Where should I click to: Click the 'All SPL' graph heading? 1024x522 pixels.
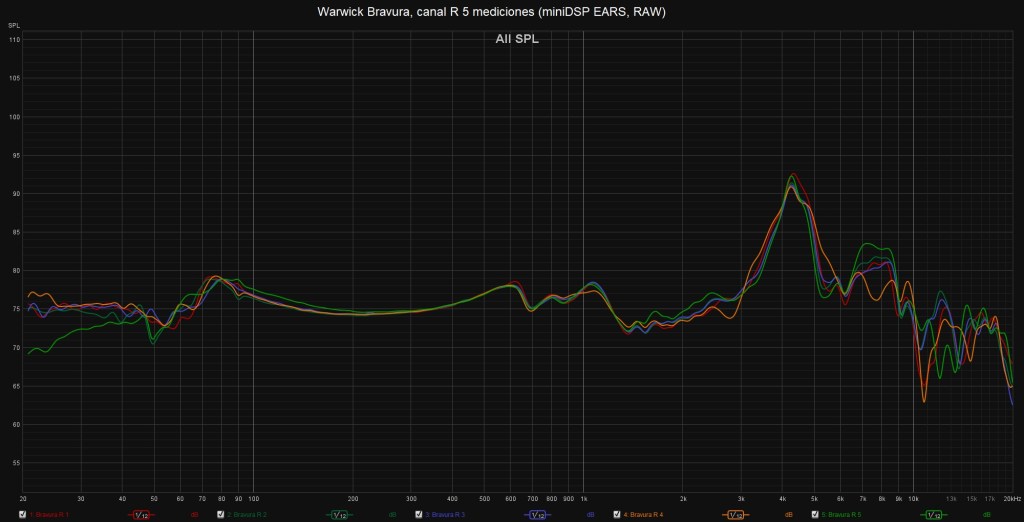point(517,40)
